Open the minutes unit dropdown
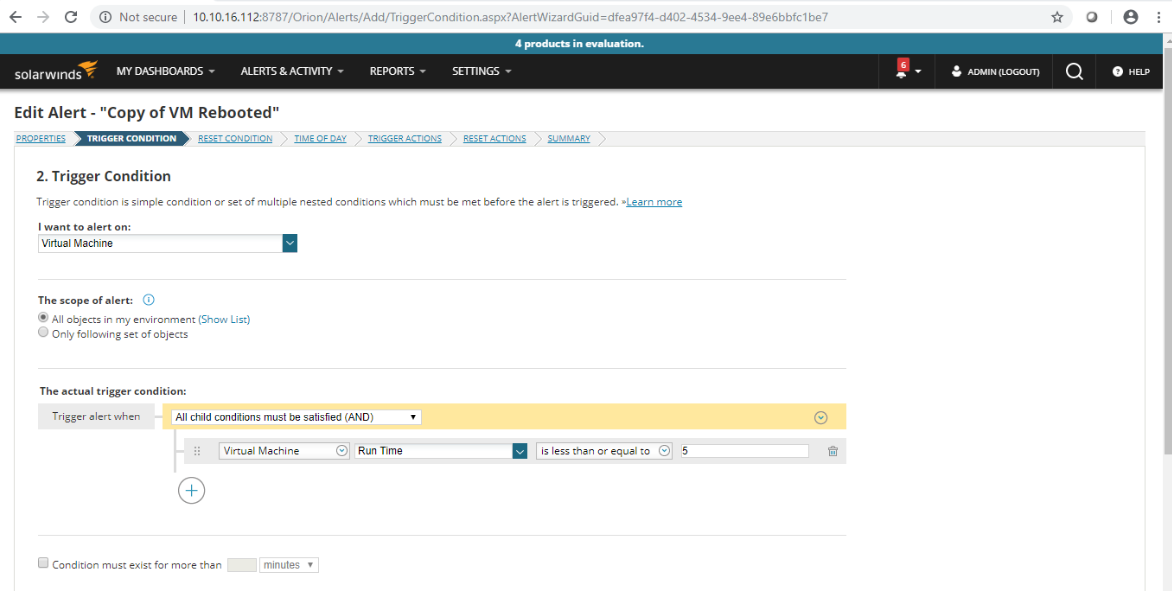This screenshot has width=1172, height=591. [x=289, y=565]
